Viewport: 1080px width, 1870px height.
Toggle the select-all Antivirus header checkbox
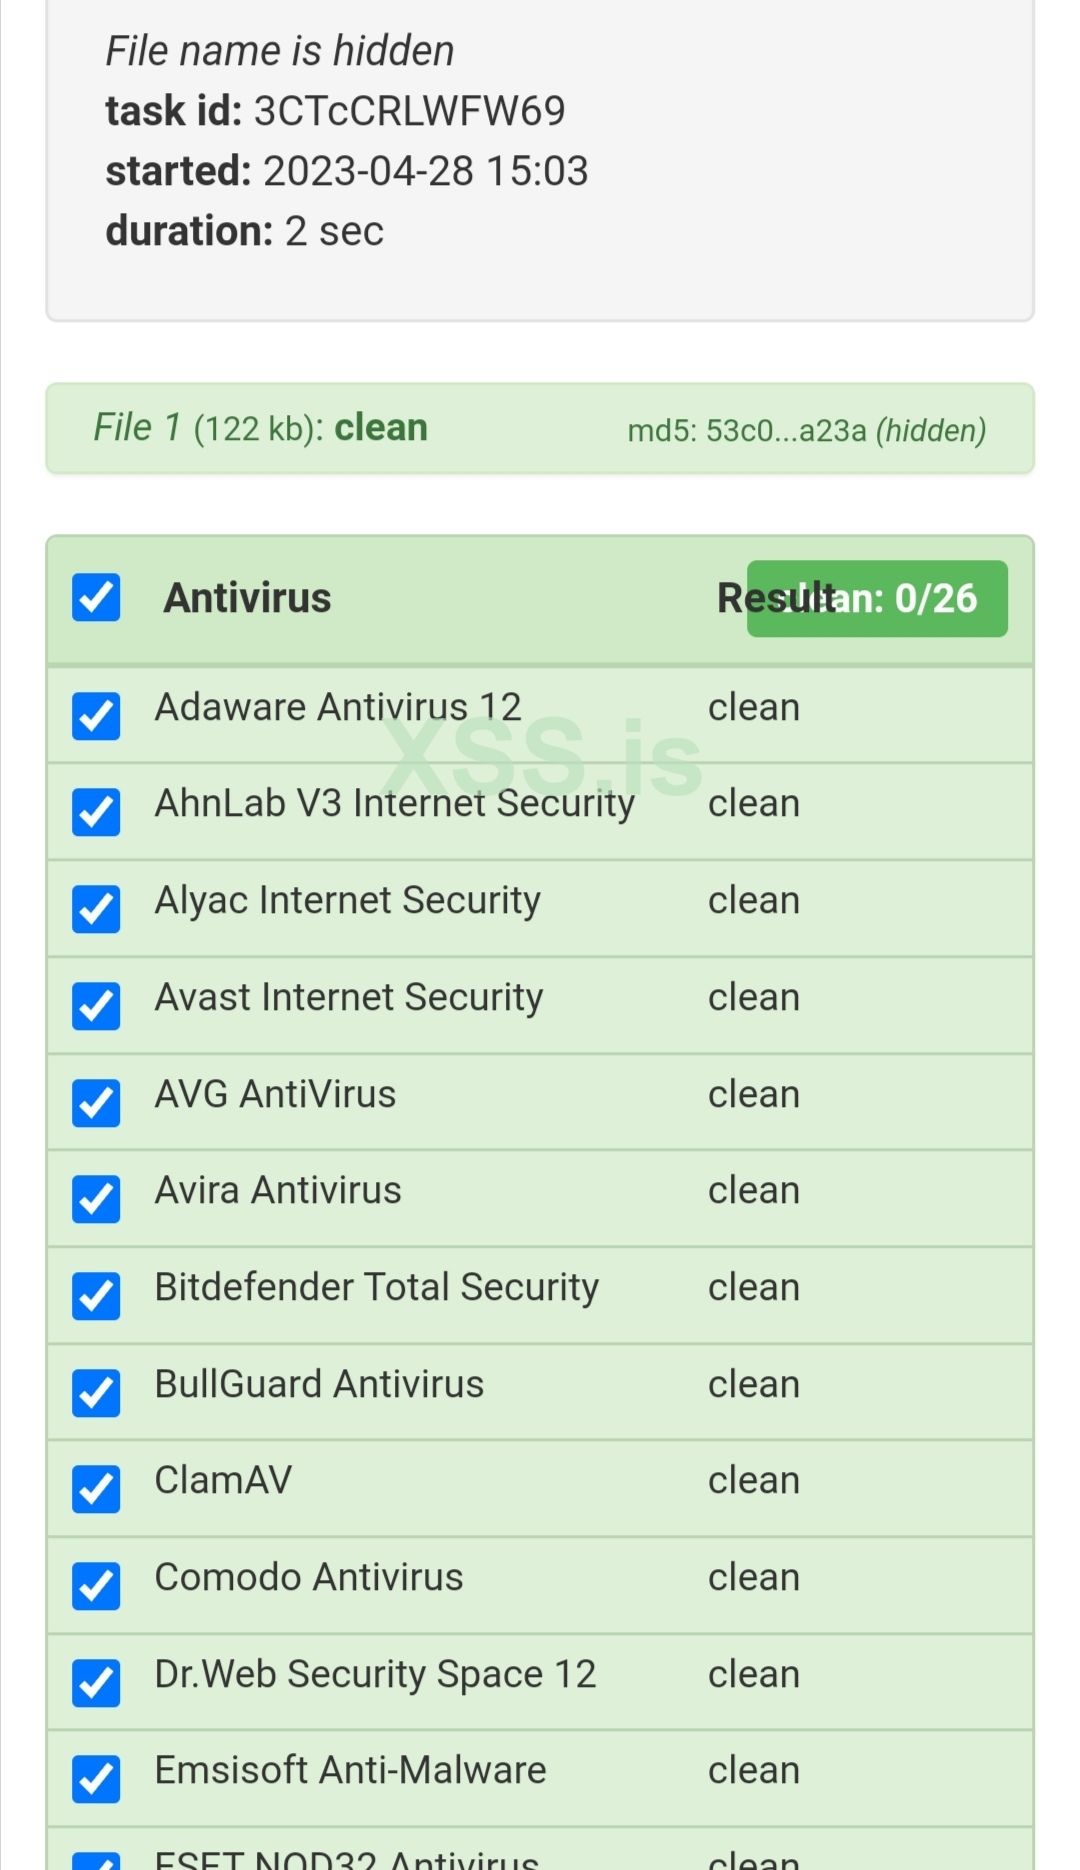click(96, 597)
